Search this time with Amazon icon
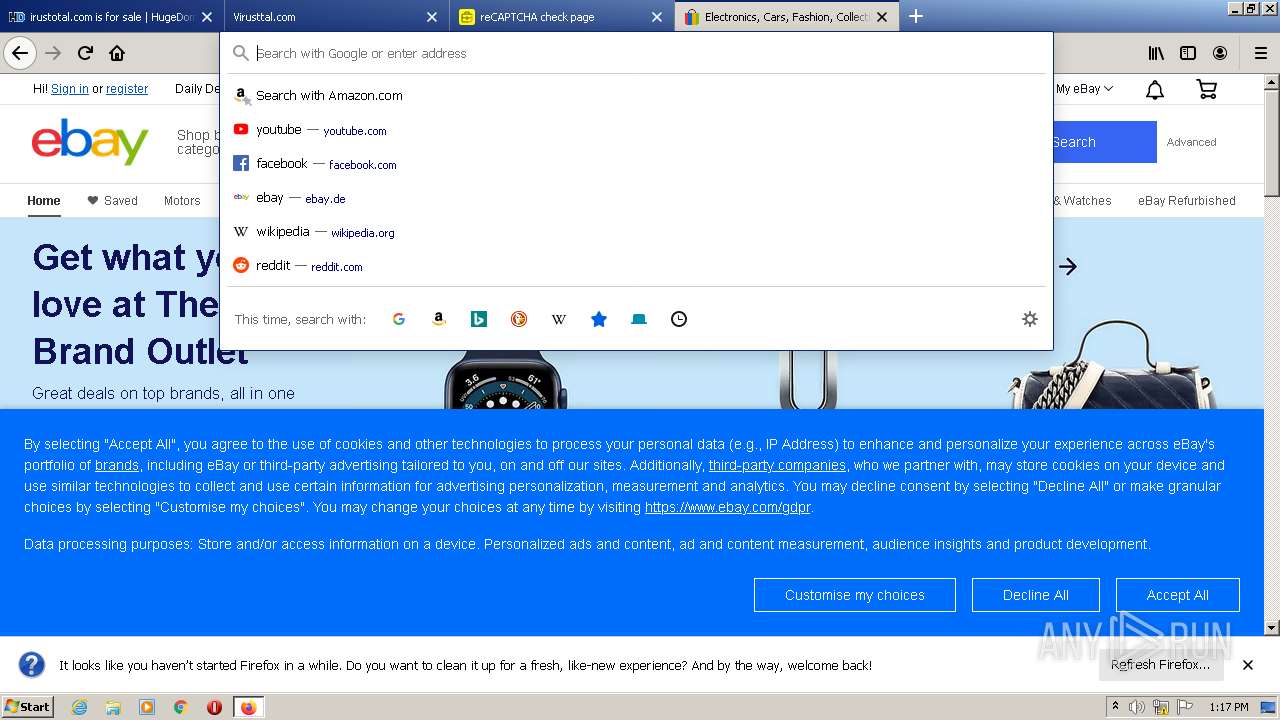This screenshot has width=1280, height=720. [438, 319]
